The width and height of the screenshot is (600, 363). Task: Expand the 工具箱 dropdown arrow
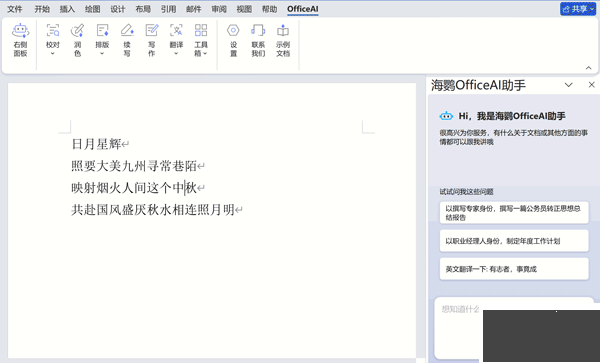[205, 54]
